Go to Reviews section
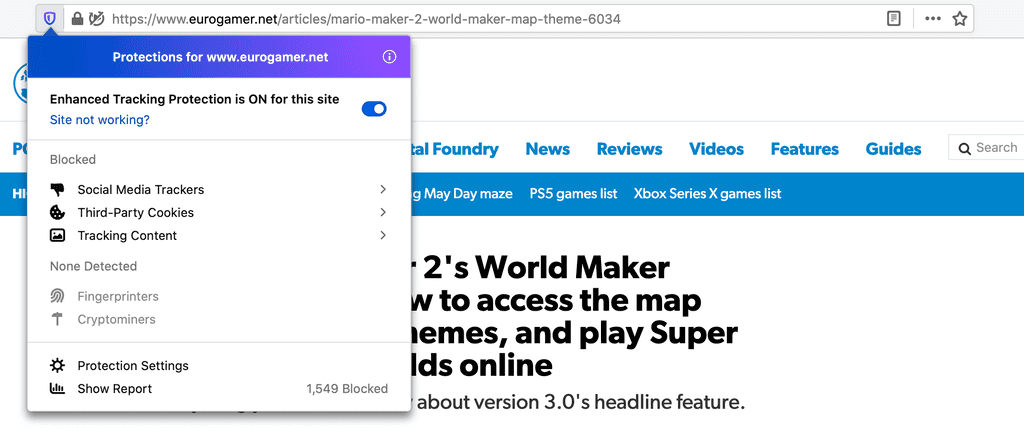This screenshot has width=1024, height=431. tap(630, 149)
